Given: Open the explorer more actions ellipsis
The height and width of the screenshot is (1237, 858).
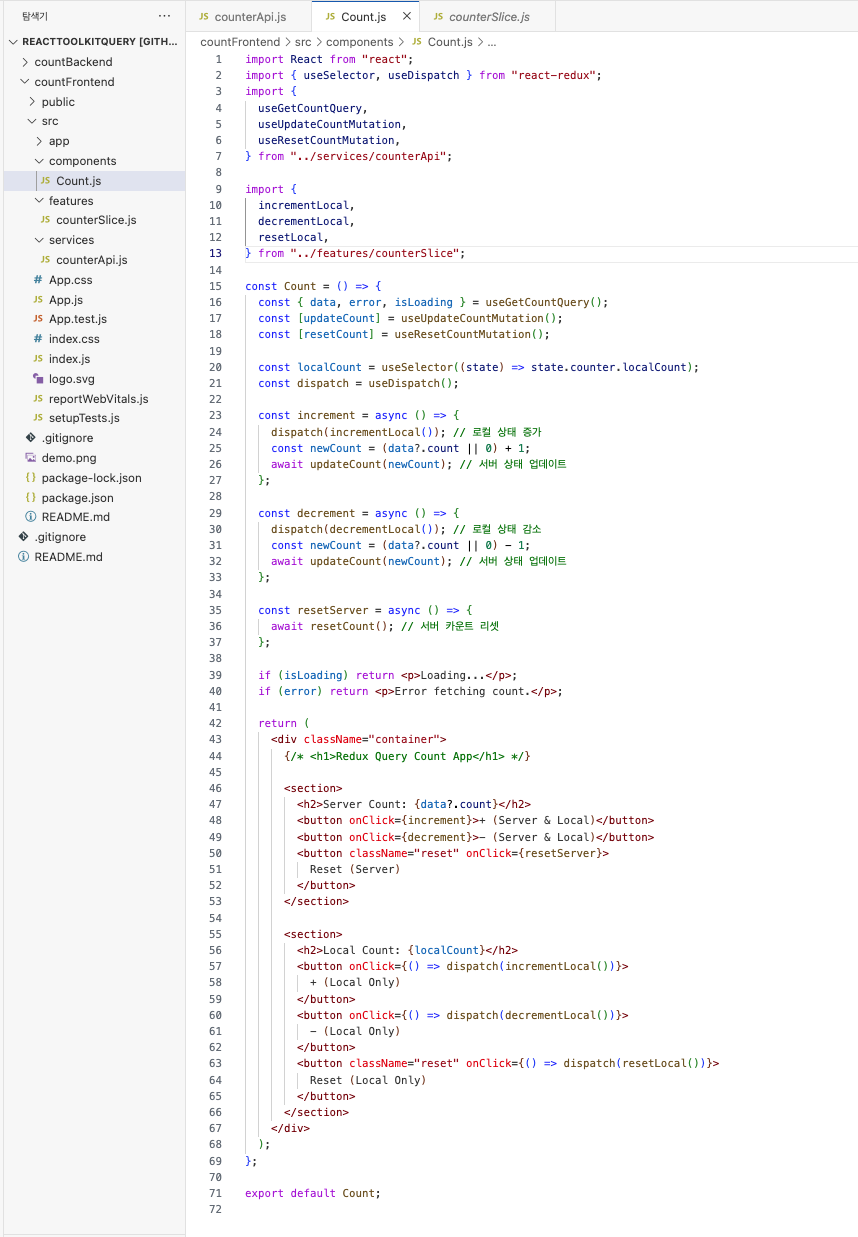Looking at the screenshot, I should tap(164, 16).
